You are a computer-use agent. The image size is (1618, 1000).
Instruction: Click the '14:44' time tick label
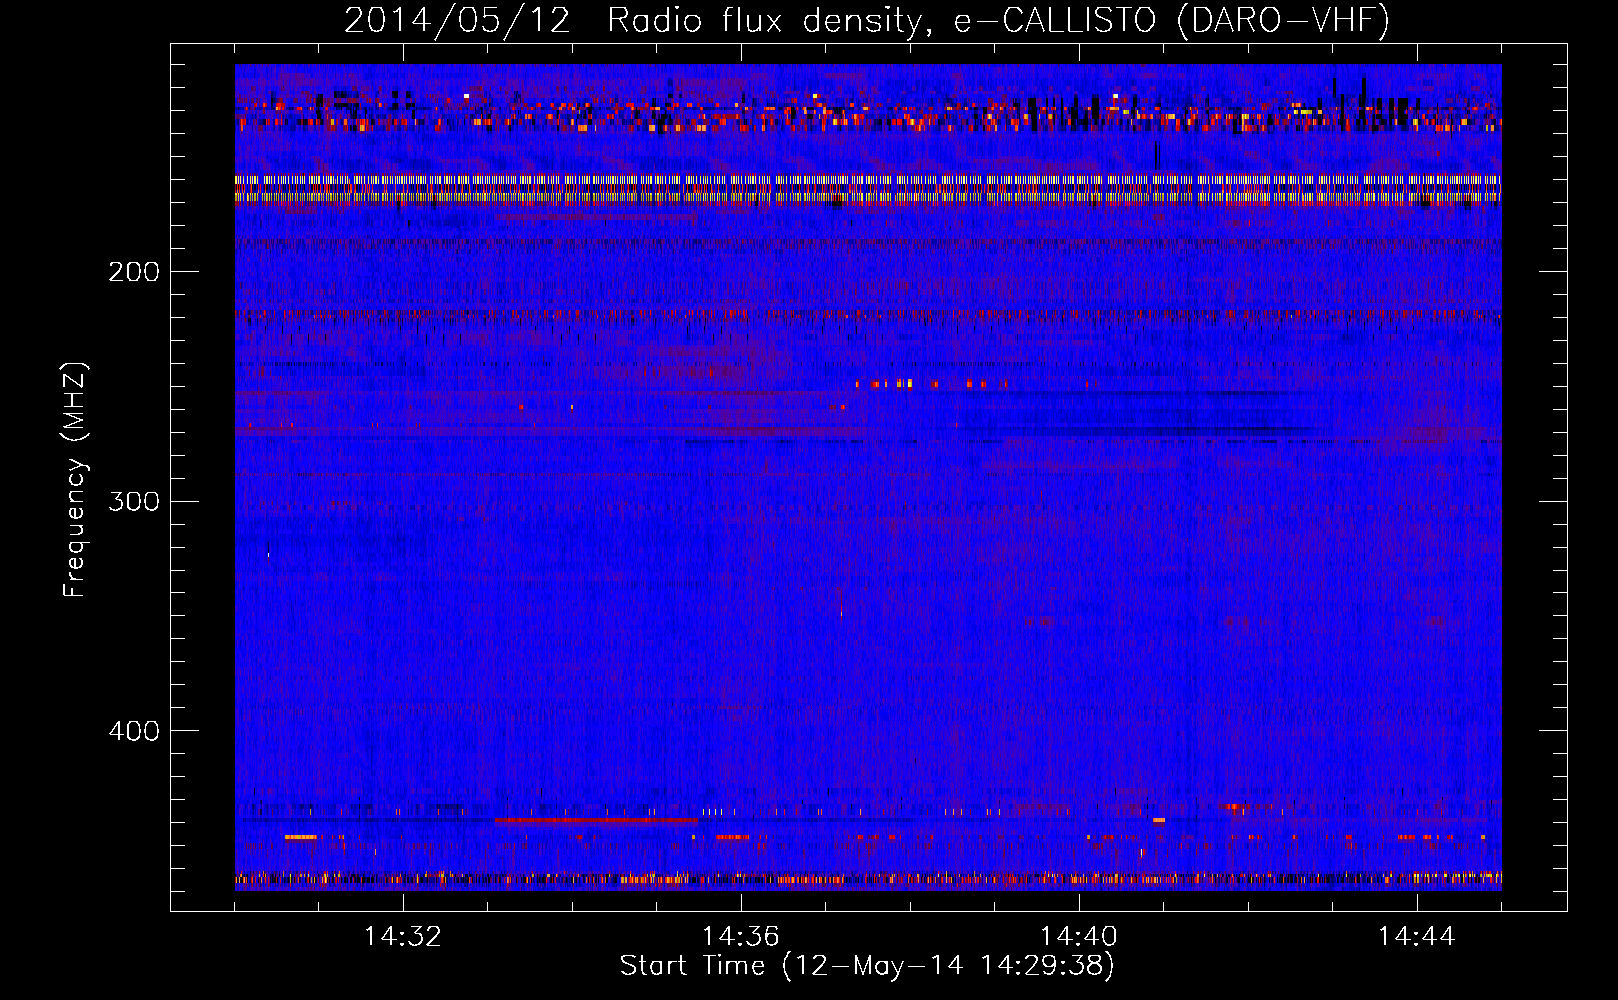coord(1417,937)
